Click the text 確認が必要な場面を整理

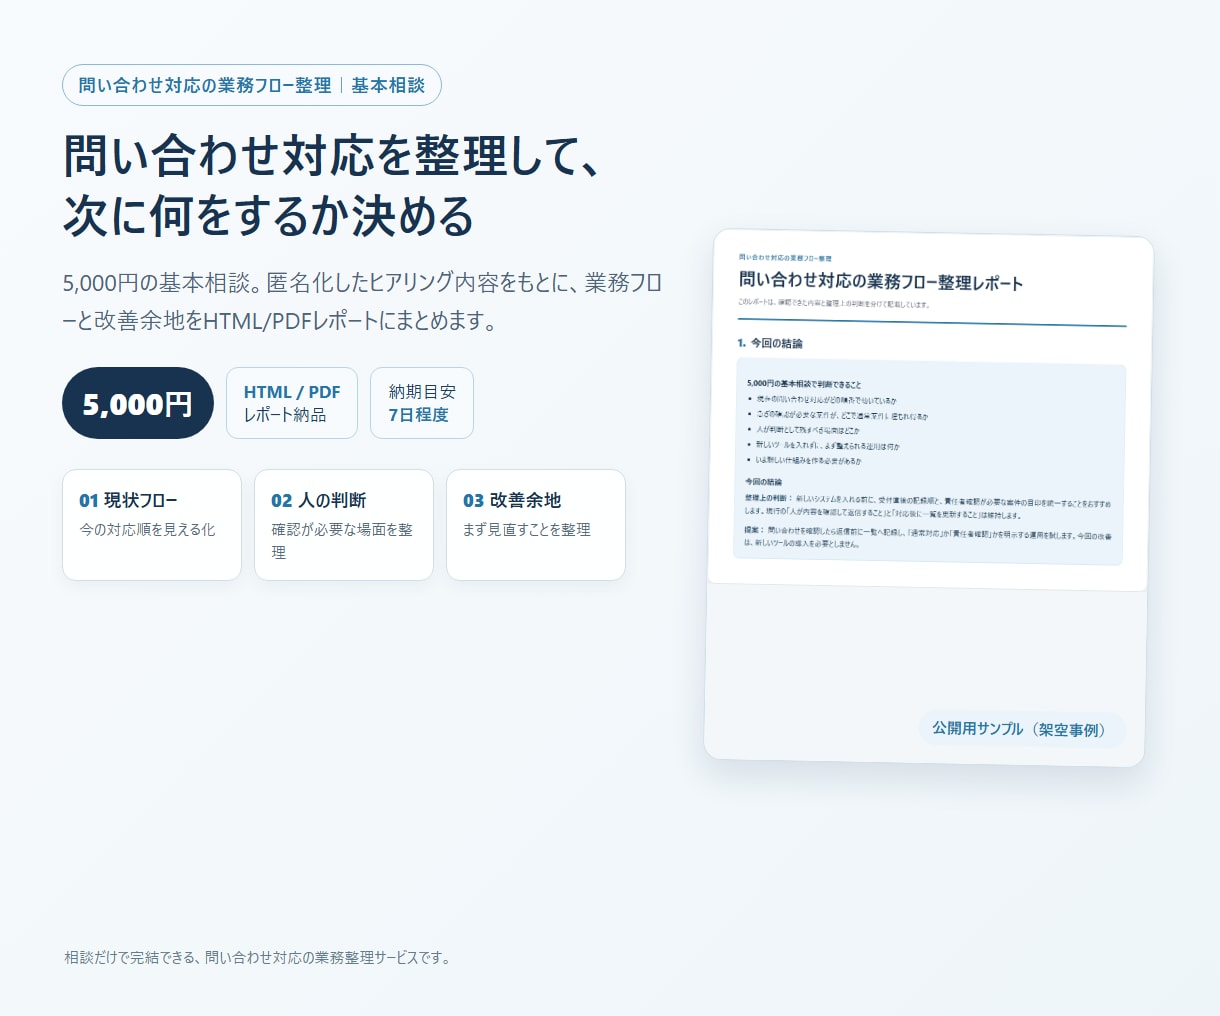pos(342,540)
